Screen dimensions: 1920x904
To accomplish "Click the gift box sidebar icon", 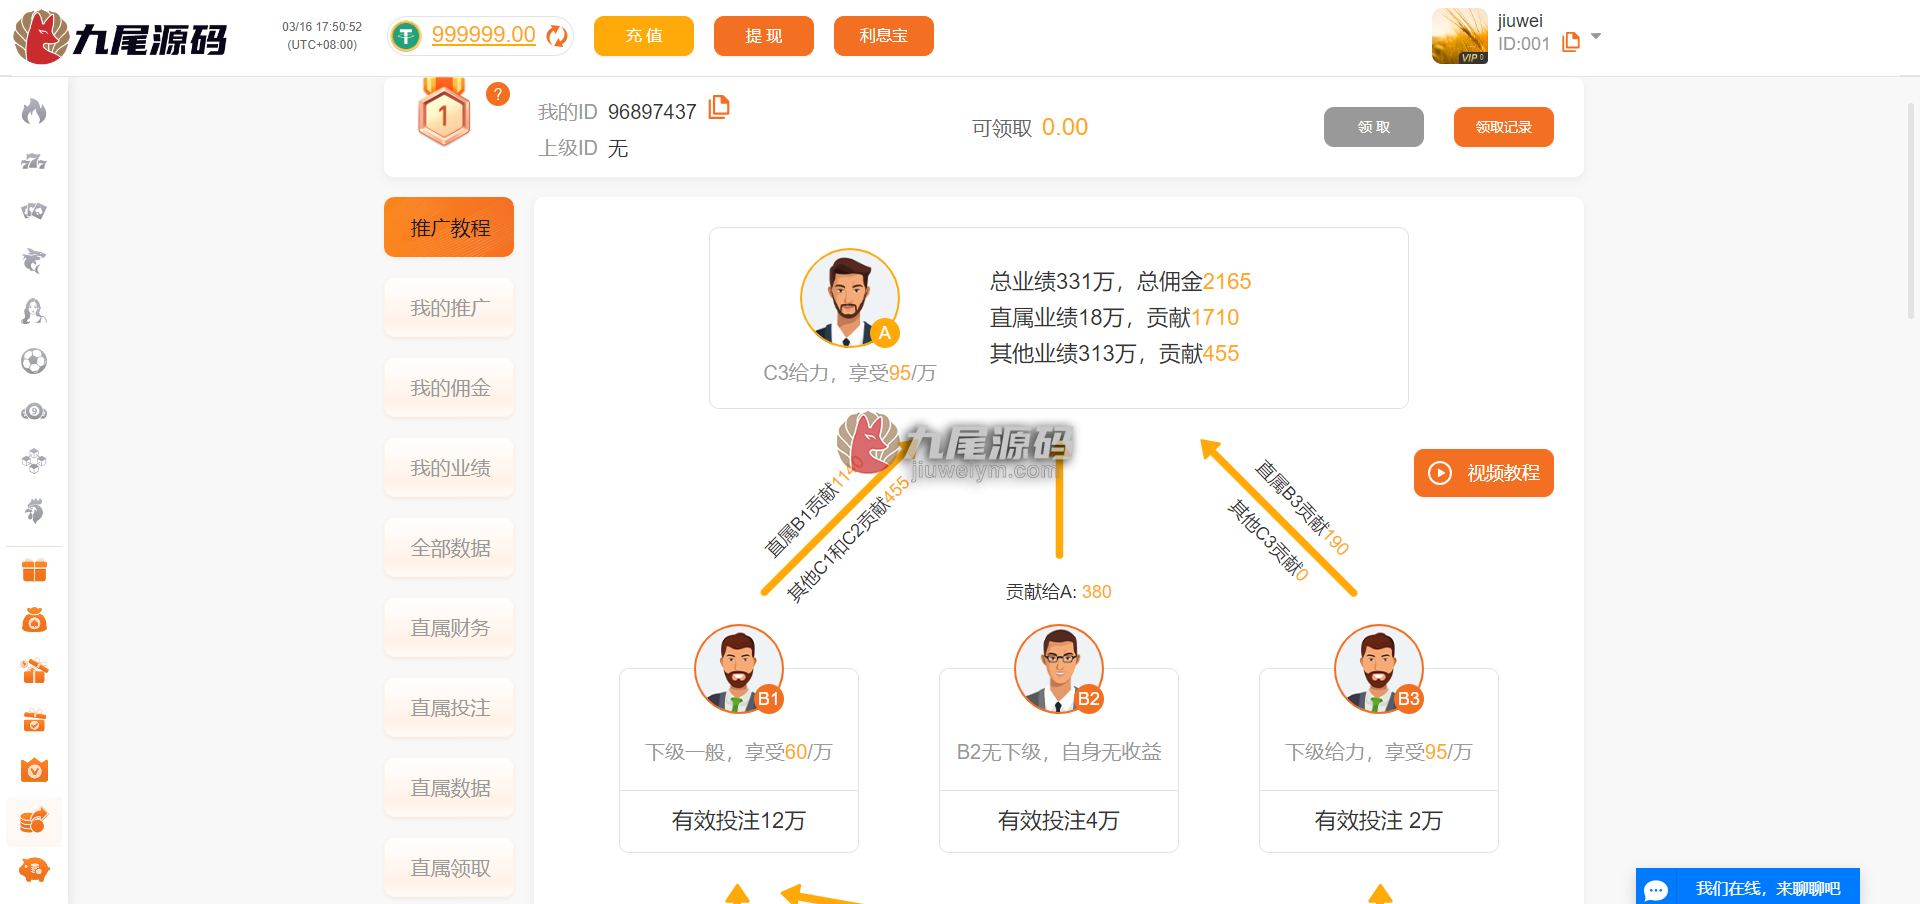I will (34, 570).
